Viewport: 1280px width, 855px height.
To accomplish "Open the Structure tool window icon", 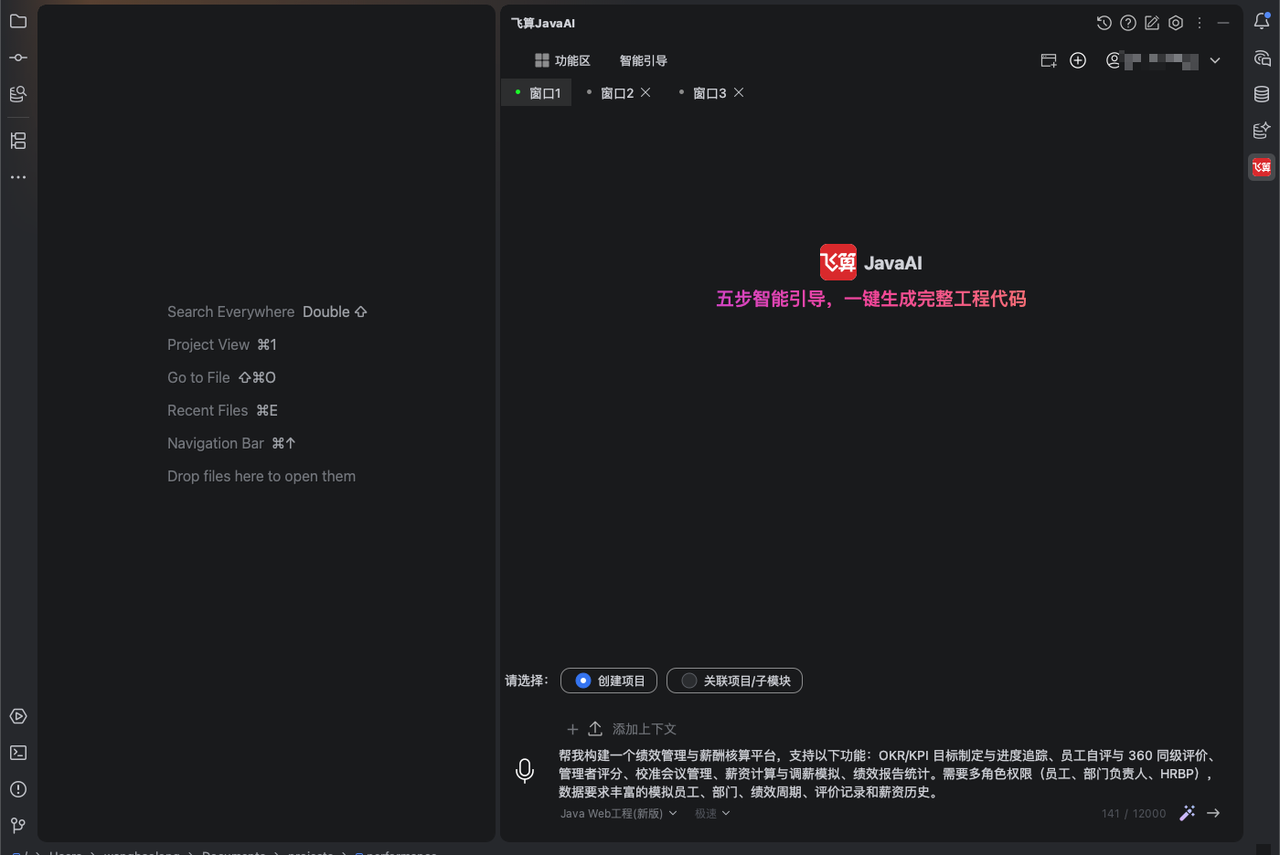I will point(18,141).
